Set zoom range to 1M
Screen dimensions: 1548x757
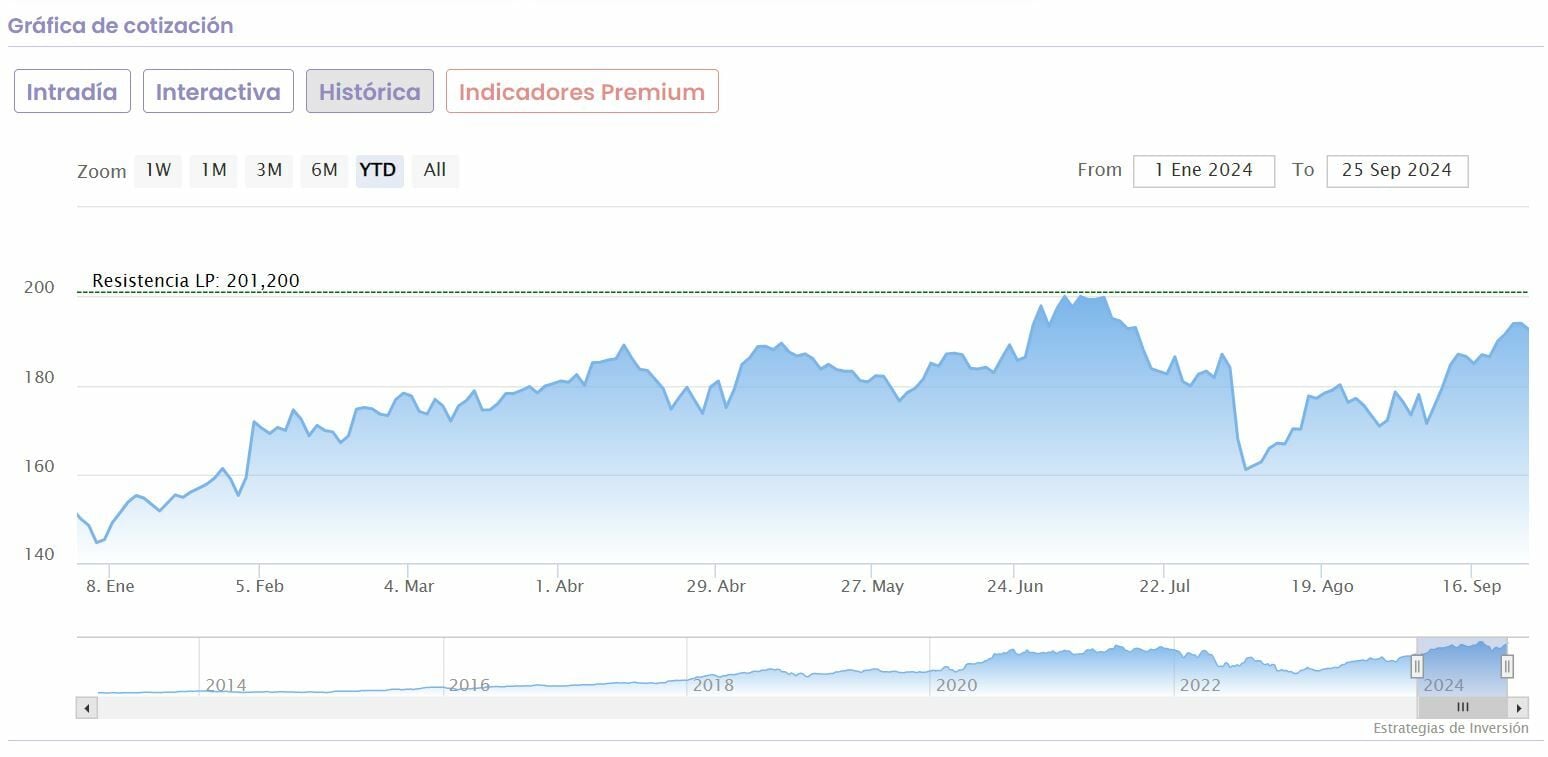pyautogui.click(x=214, y=170)
